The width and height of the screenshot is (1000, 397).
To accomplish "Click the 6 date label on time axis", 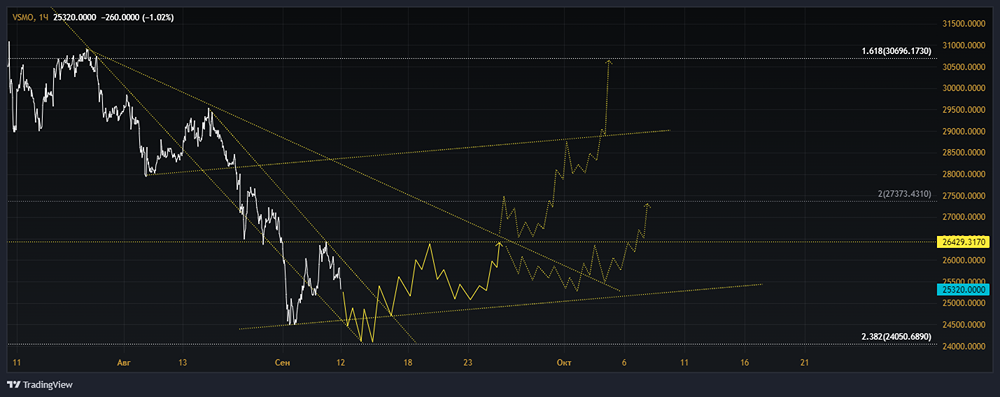I will tap(624, 363).
